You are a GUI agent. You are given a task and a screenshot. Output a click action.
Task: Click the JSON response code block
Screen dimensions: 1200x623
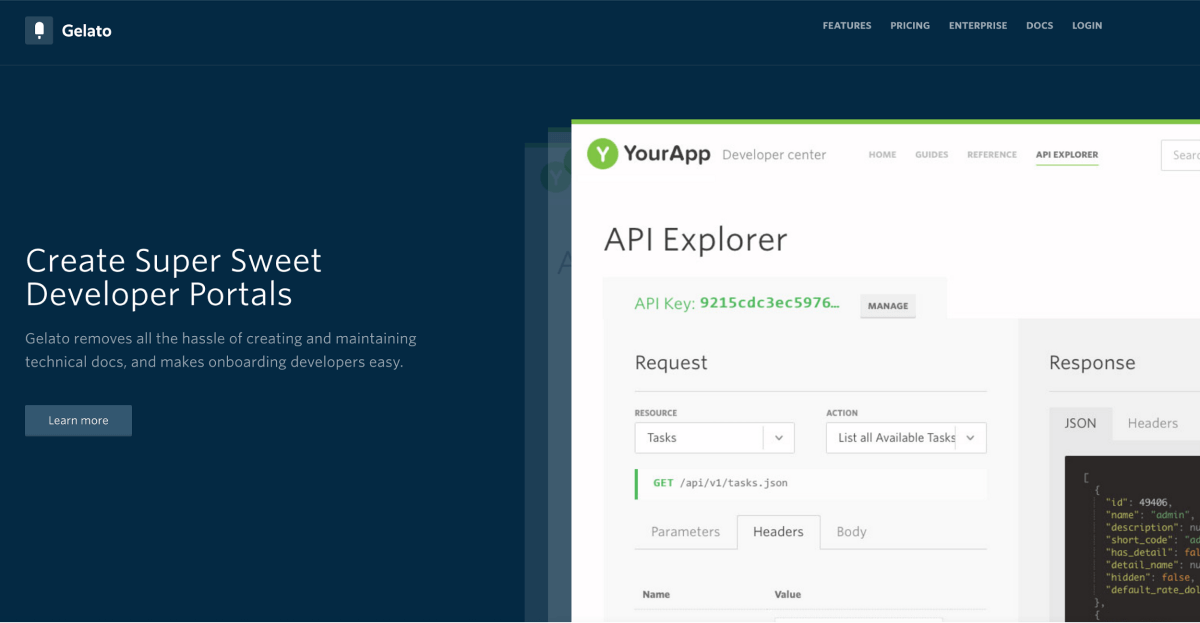(1132, 539)
